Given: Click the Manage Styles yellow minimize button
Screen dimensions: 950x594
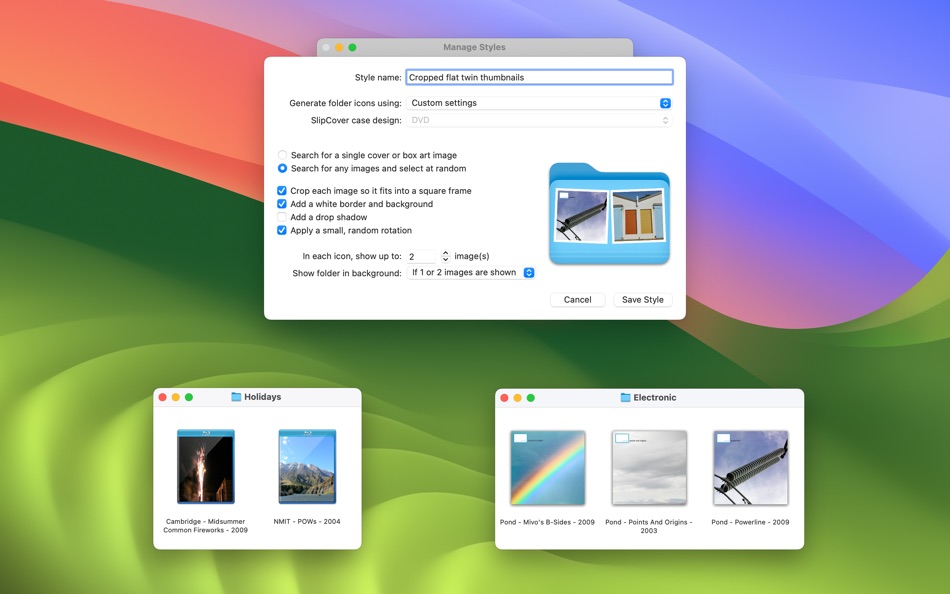Looking at the screenshot, I should coord(339,47).
